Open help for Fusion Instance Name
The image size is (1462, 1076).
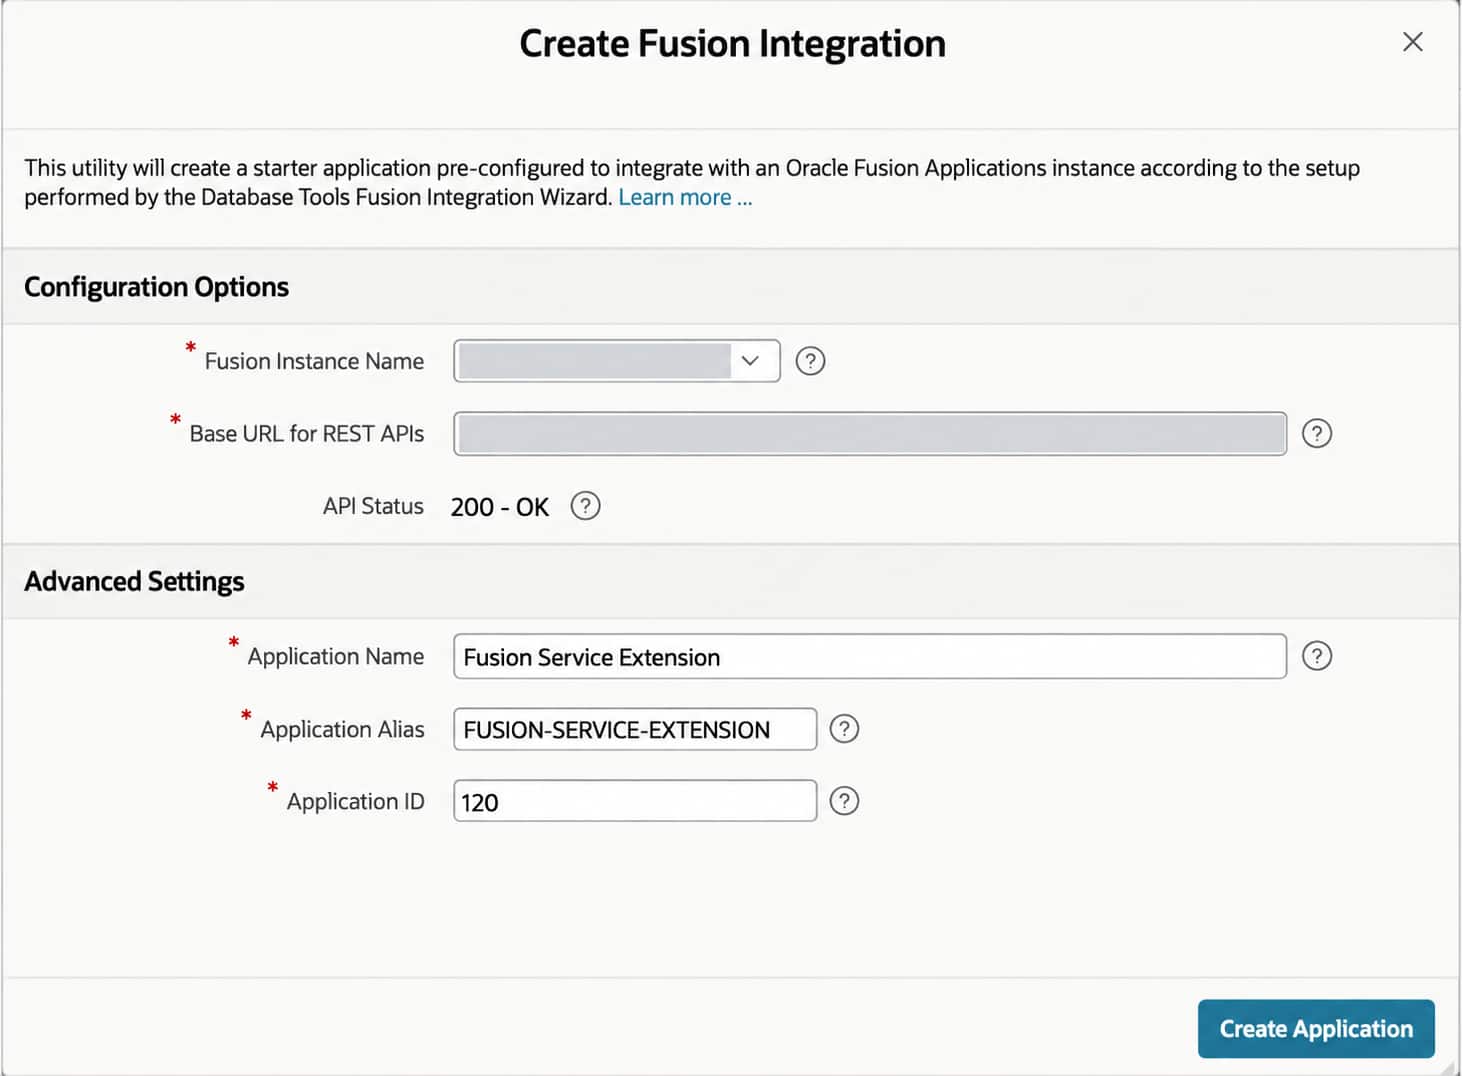810,361
